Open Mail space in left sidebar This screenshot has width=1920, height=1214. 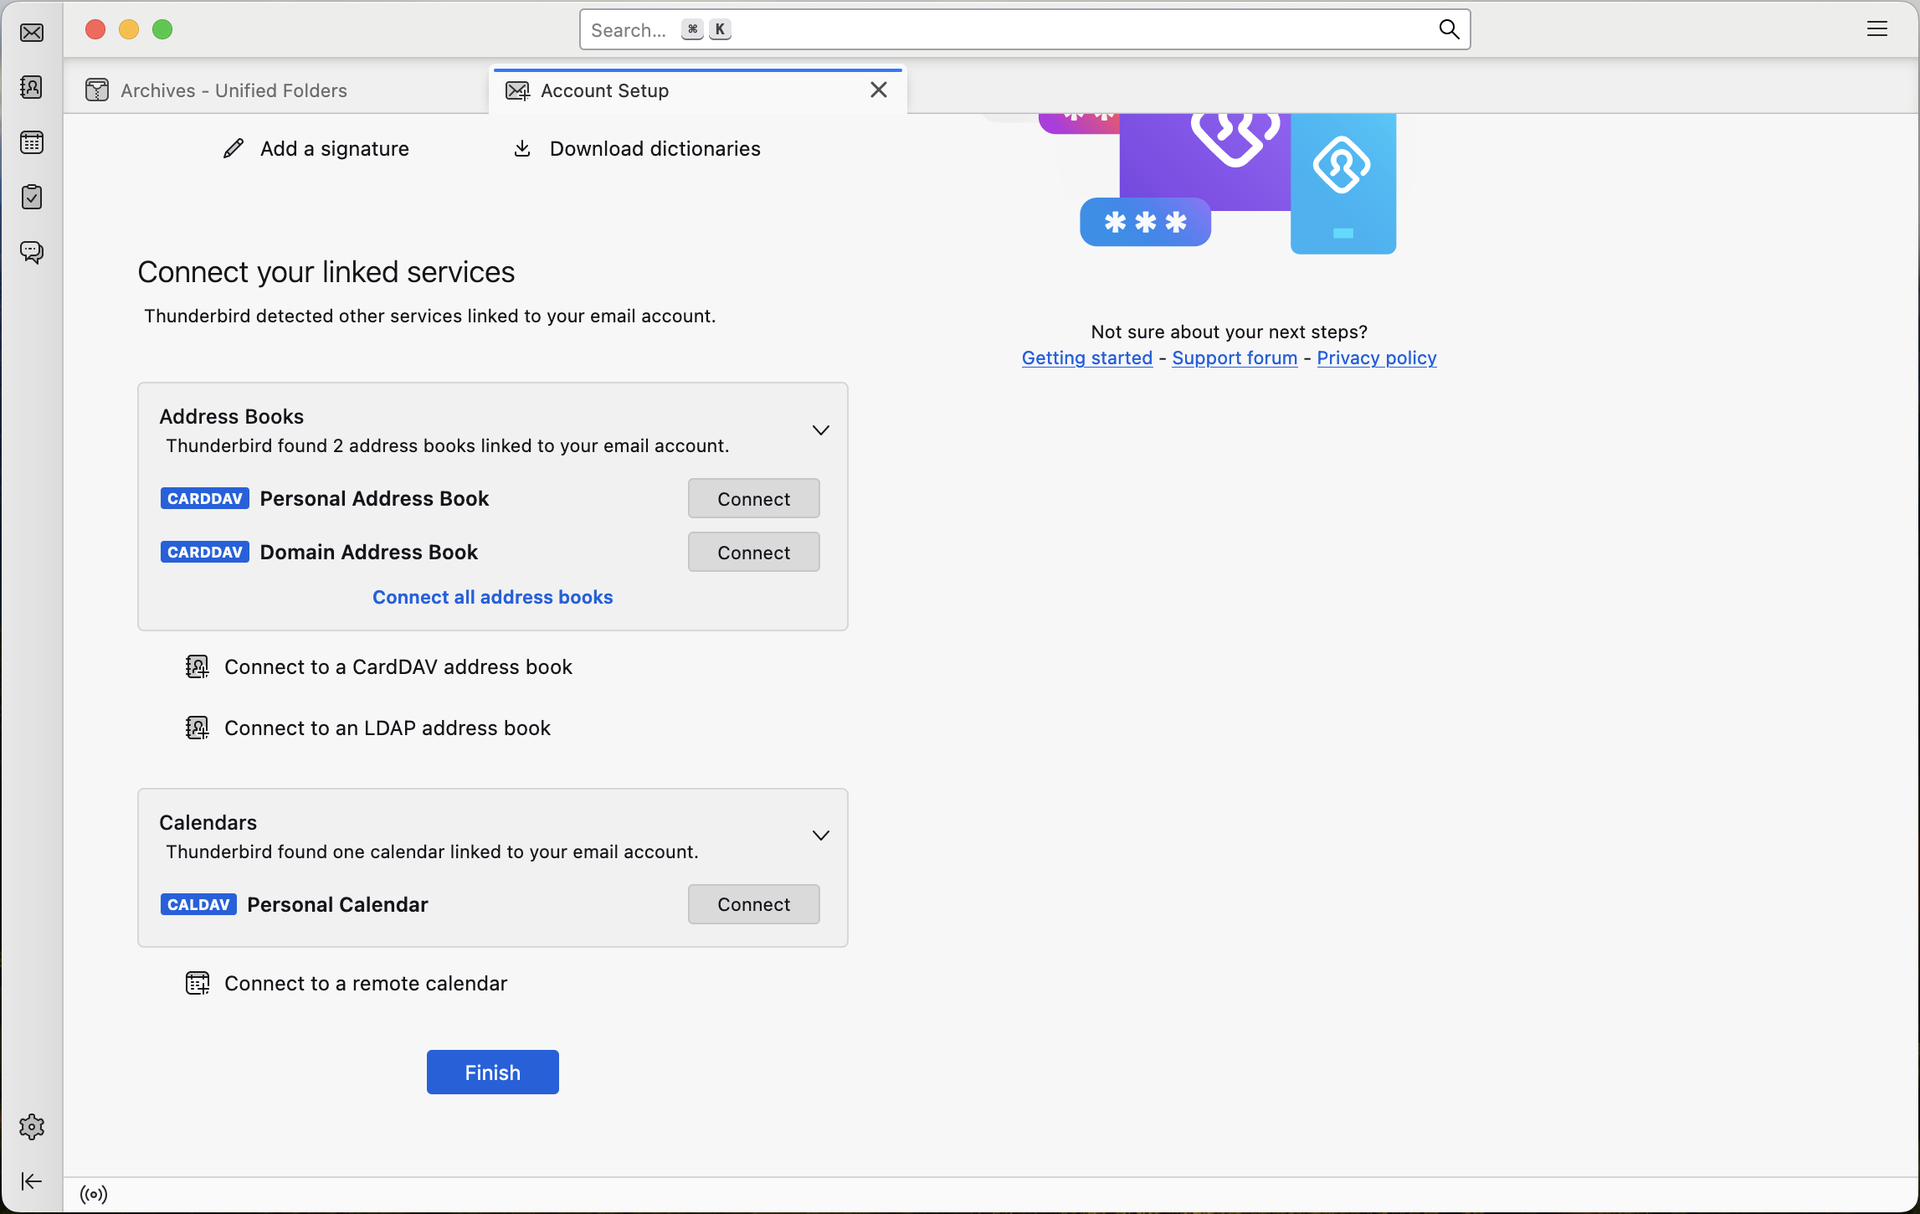pyautogui.click(x=32, y=33)
